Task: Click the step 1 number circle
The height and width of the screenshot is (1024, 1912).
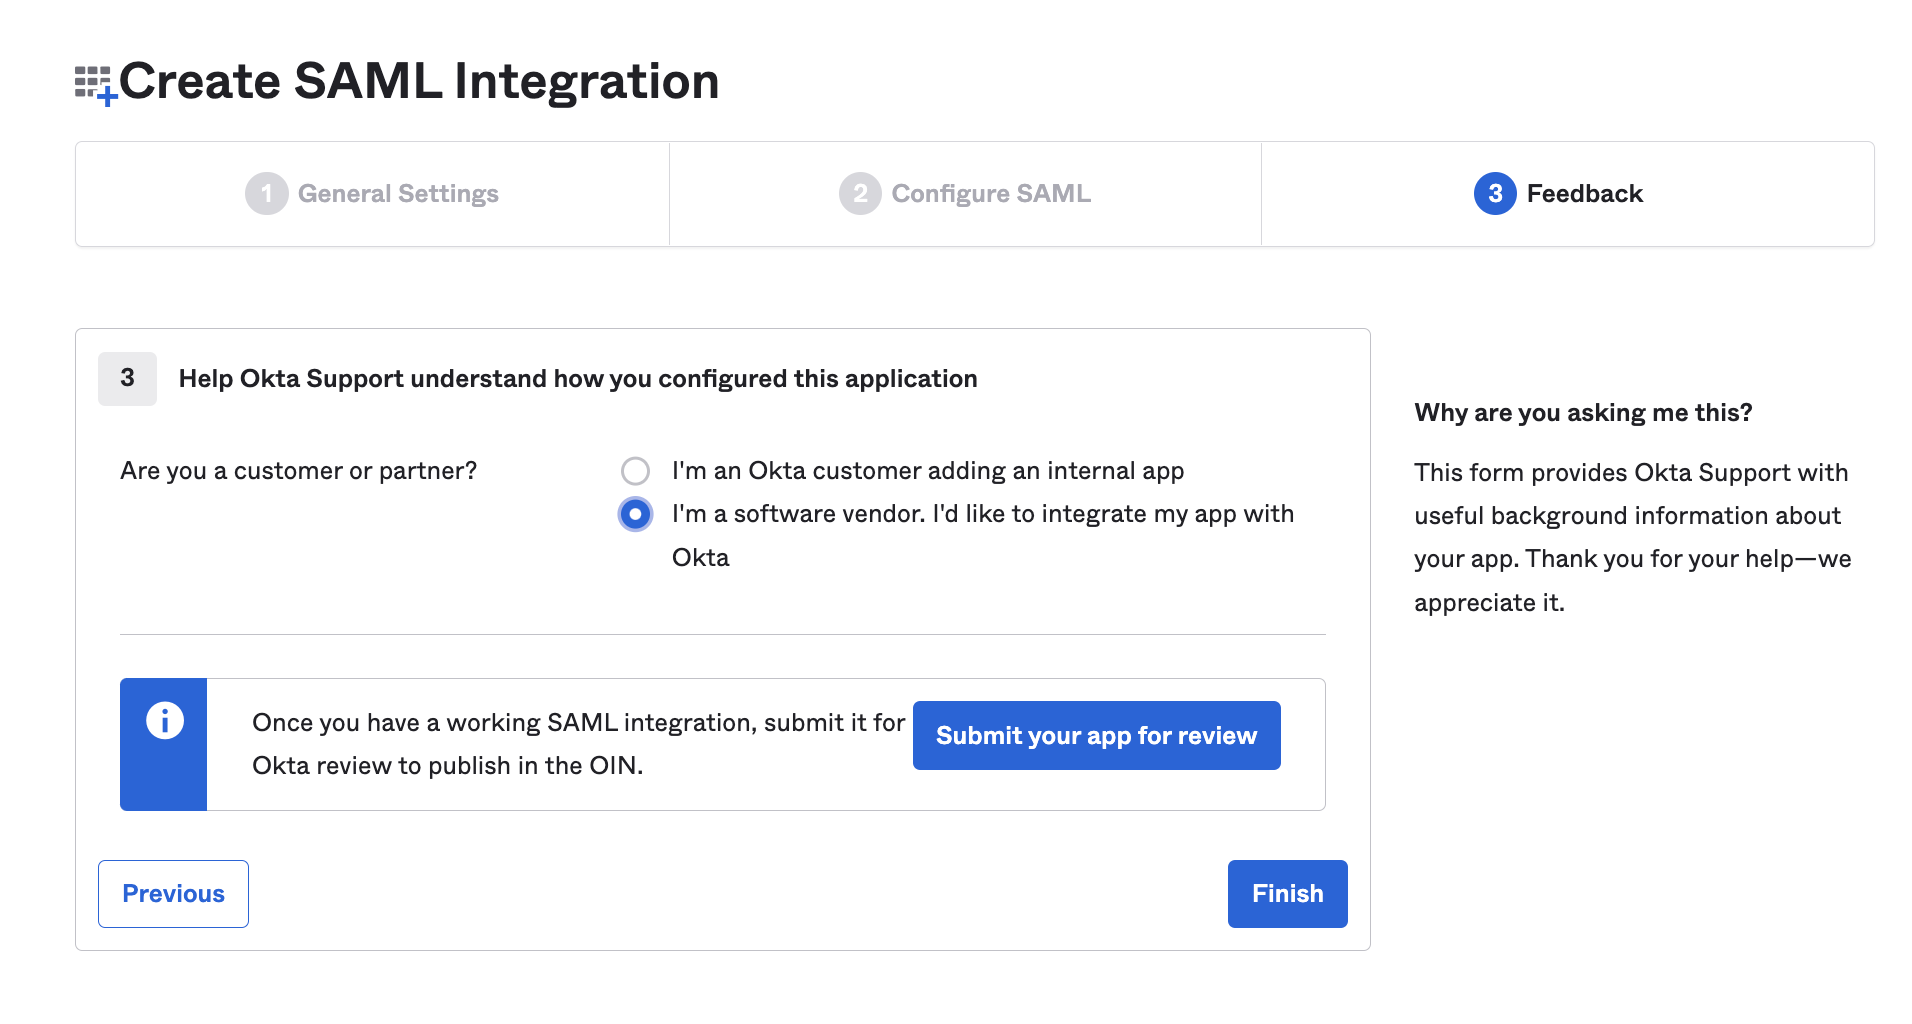Action: (x=266, y=193)
